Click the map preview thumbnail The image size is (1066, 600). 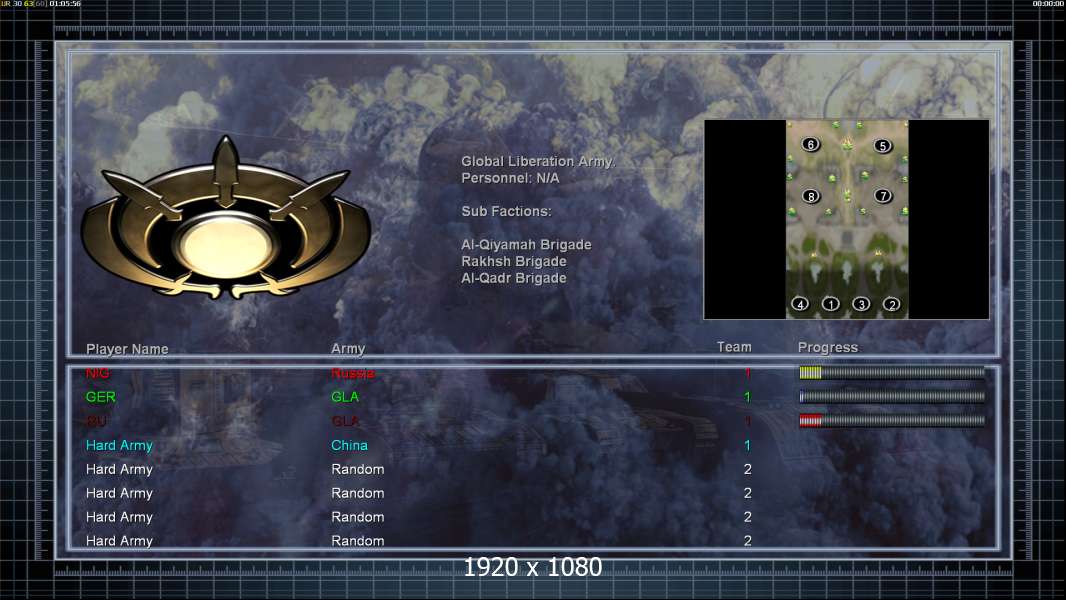(846, 219)
